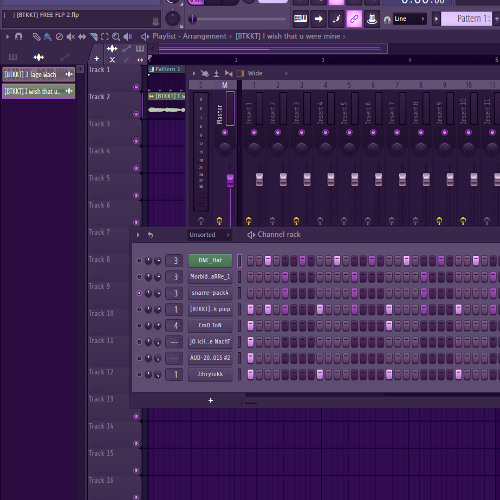Click the step edit arrow button
Image resolution: width=500 pixels, height=500 pixels.
318,19
